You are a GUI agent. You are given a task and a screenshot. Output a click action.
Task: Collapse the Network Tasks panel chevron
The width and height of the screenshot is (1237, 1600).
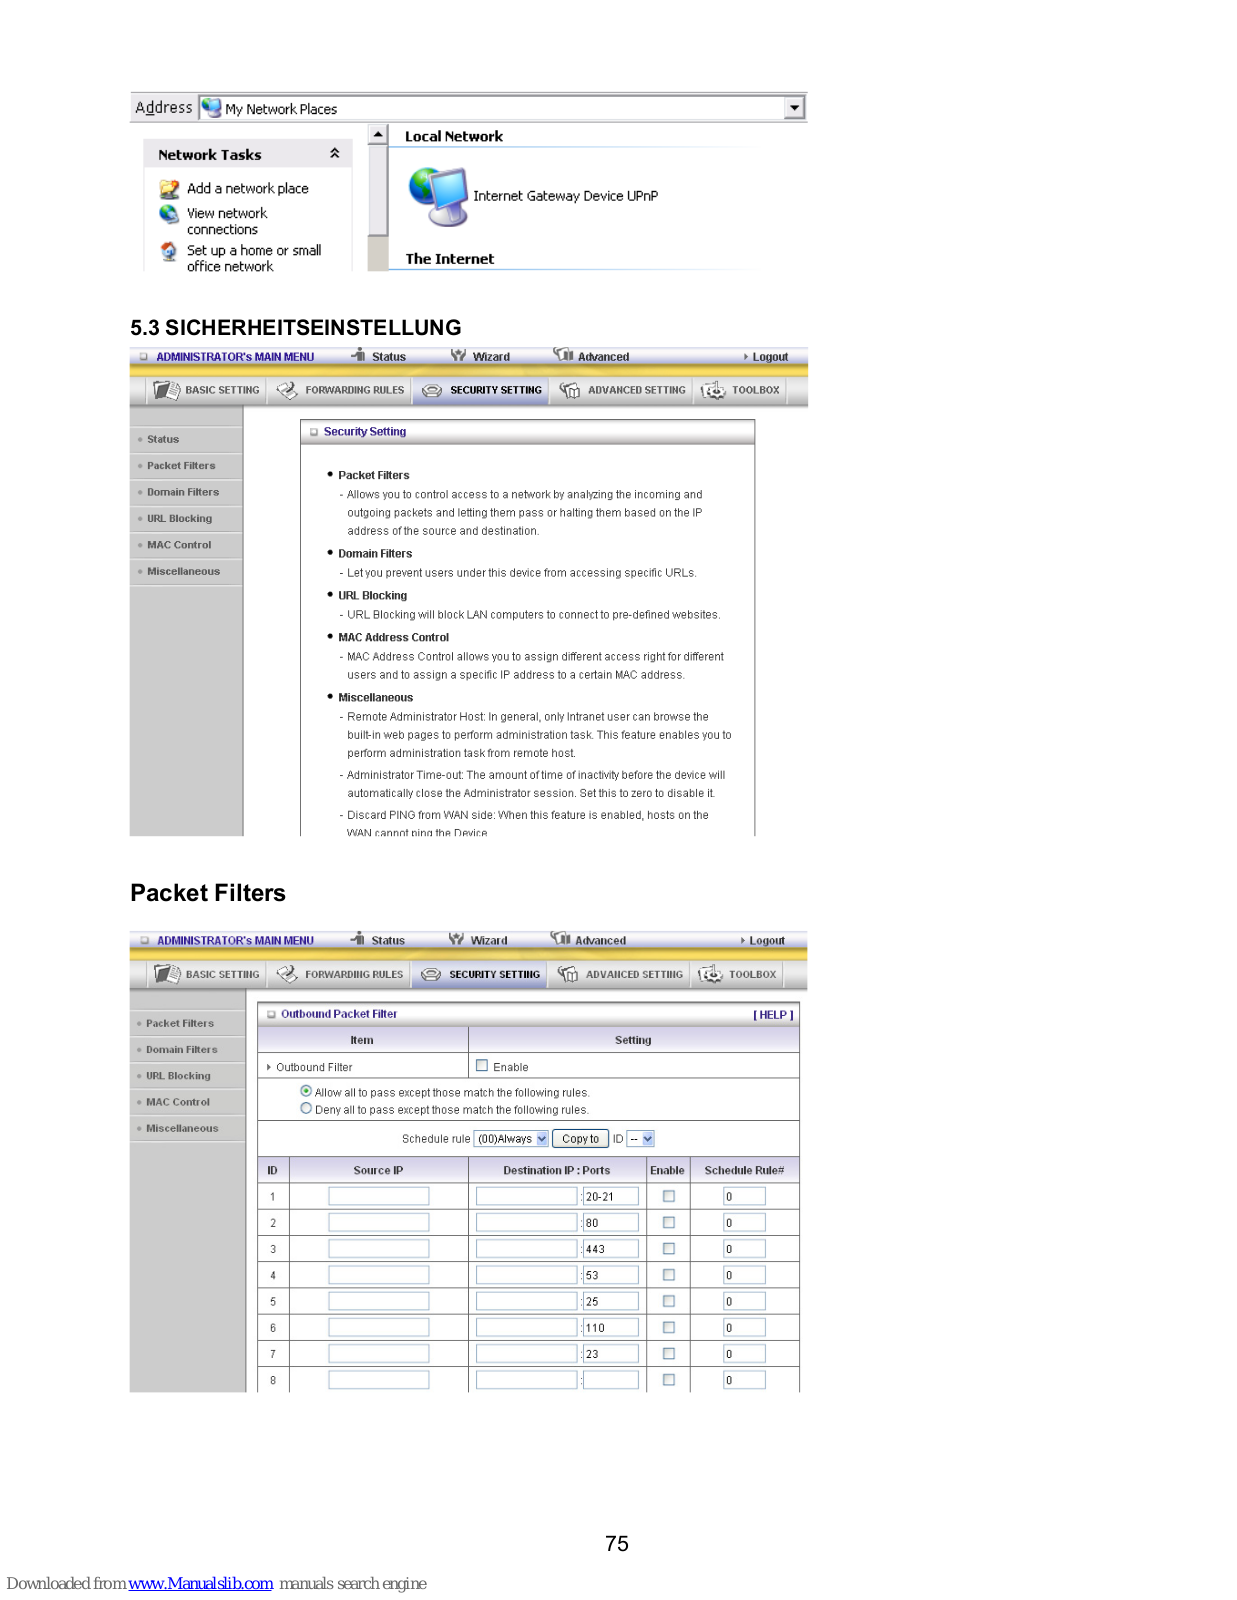[335, 153]
